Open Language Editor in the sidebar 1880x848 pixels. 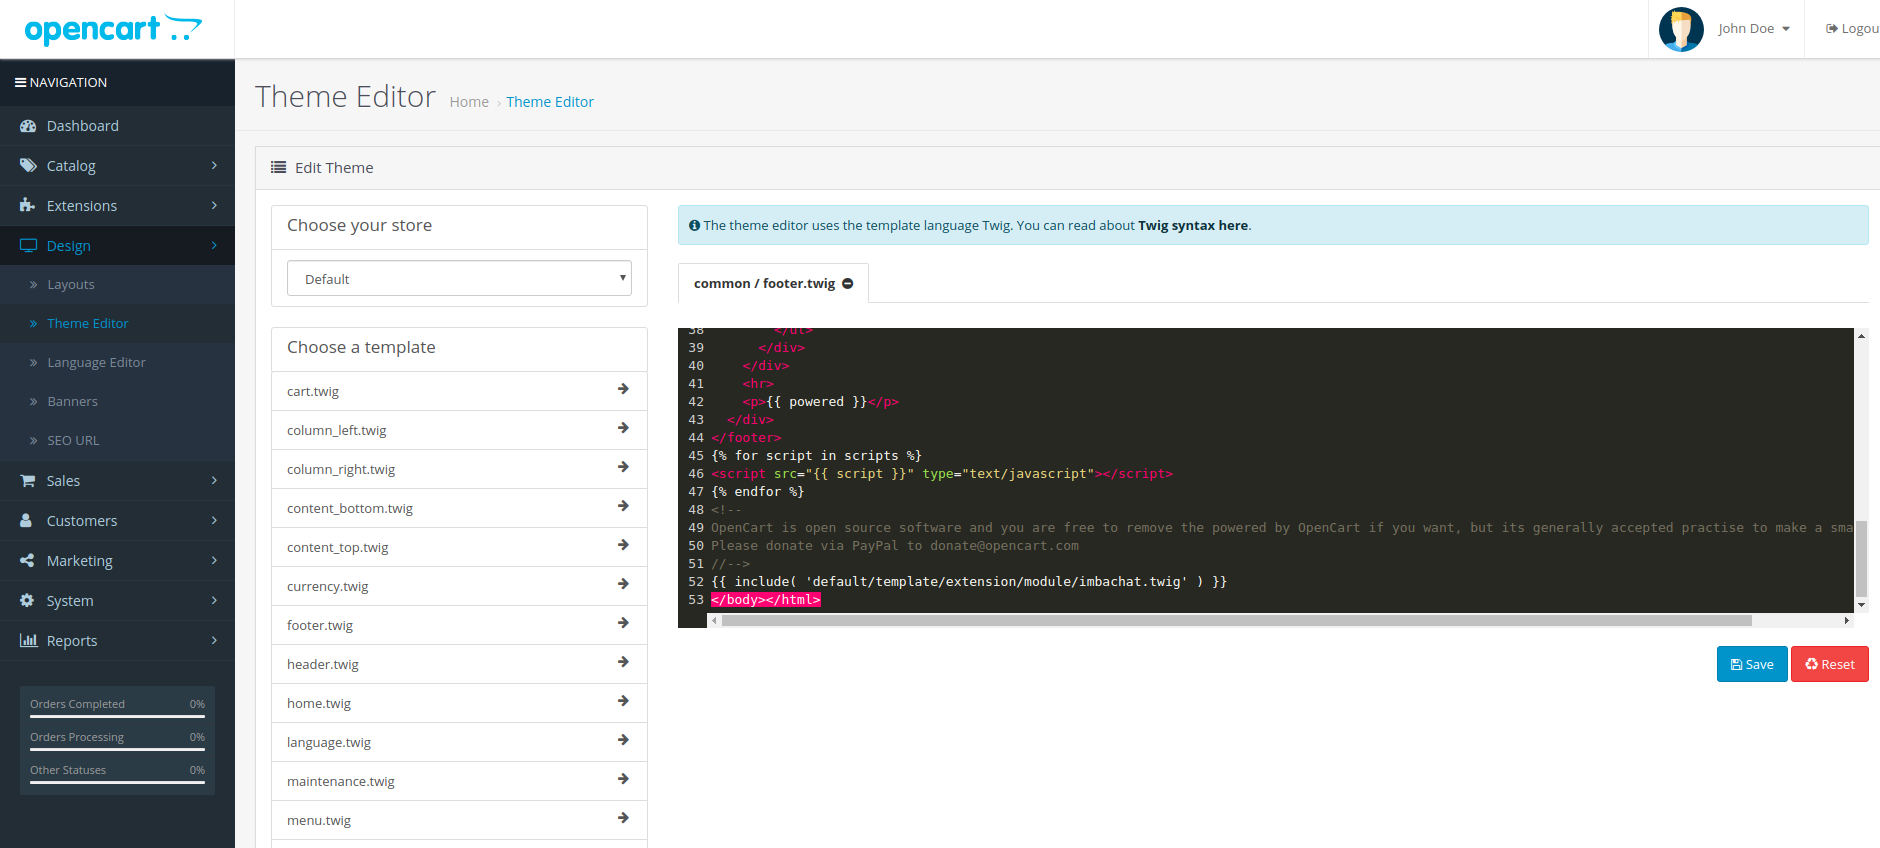[x=117, y=363]
